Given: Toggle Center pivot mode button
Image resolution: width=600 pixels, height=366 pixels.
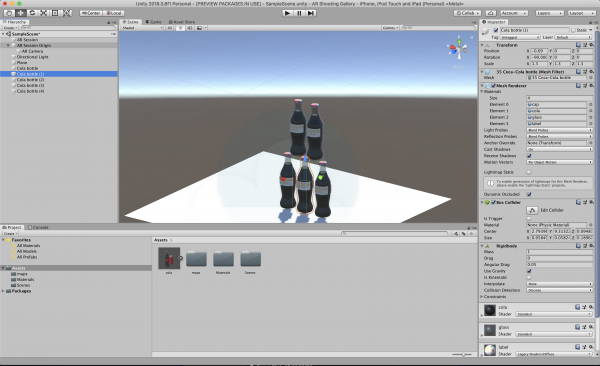Looking at the screenshot, I should click(x=91, y=13).
